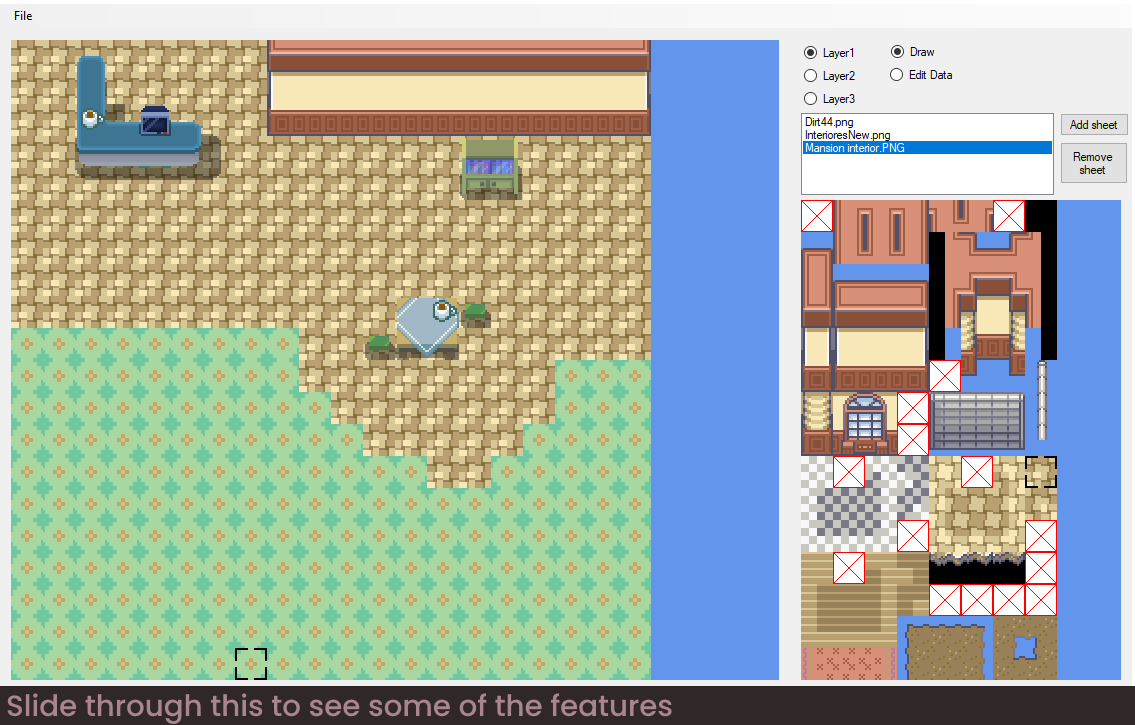Click the cream wall panel on the map

pos(458,91)
